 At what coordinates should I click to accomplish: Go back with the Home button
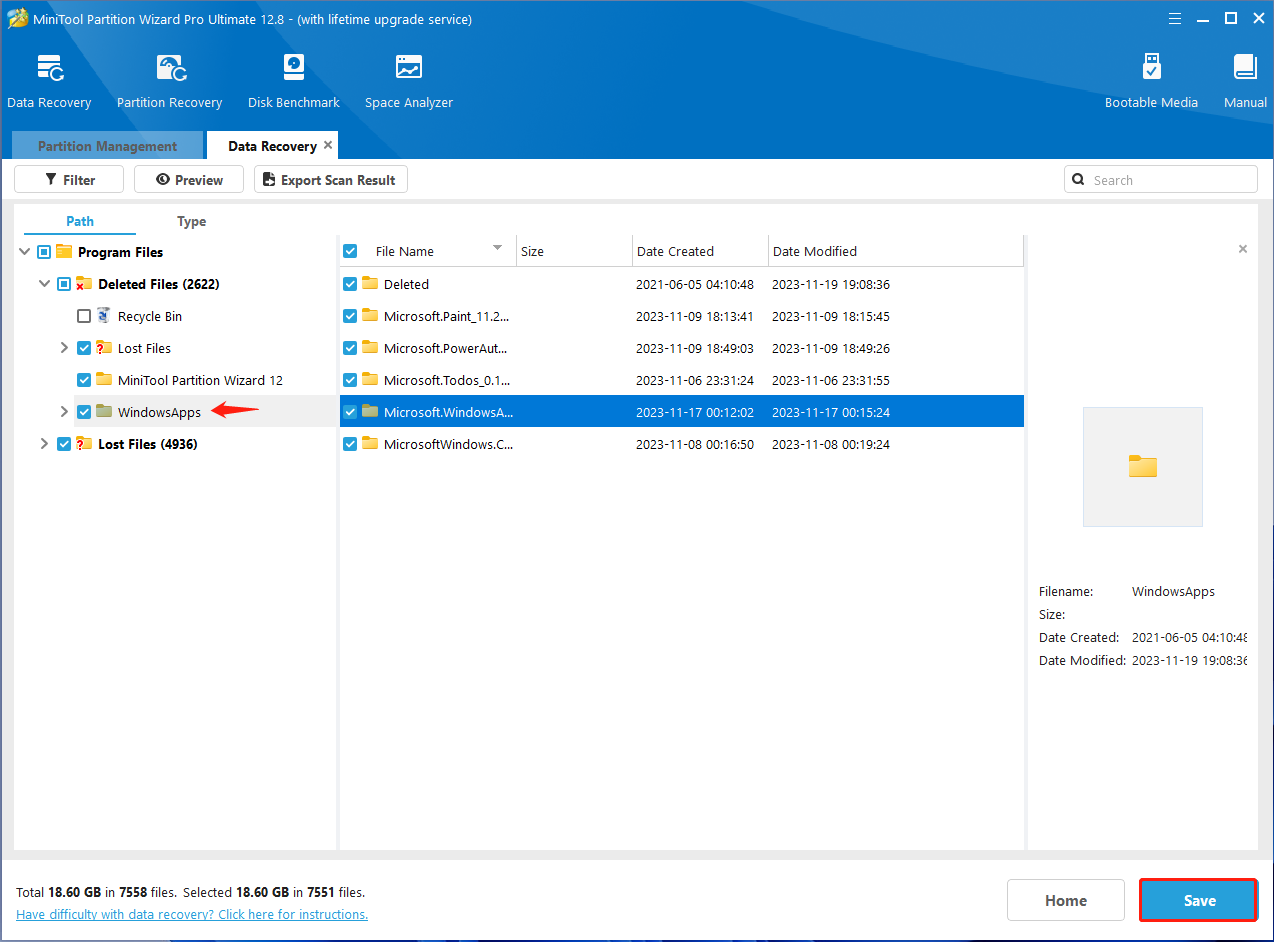1066,900
